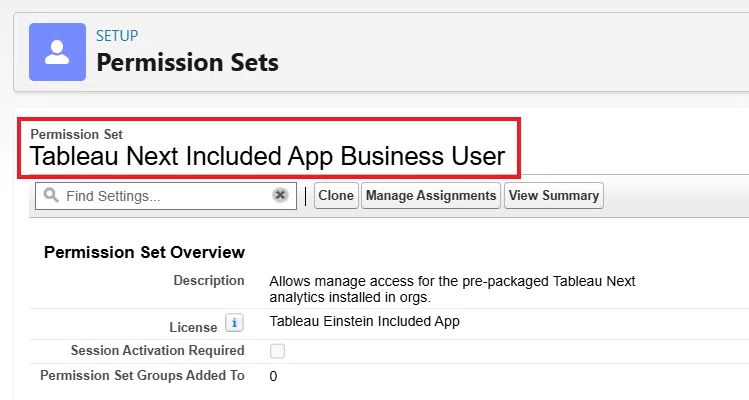This screenshot has height=400, width=749.
Task: Click the Permission Sets user icon
Action: [x=57, y=52]
